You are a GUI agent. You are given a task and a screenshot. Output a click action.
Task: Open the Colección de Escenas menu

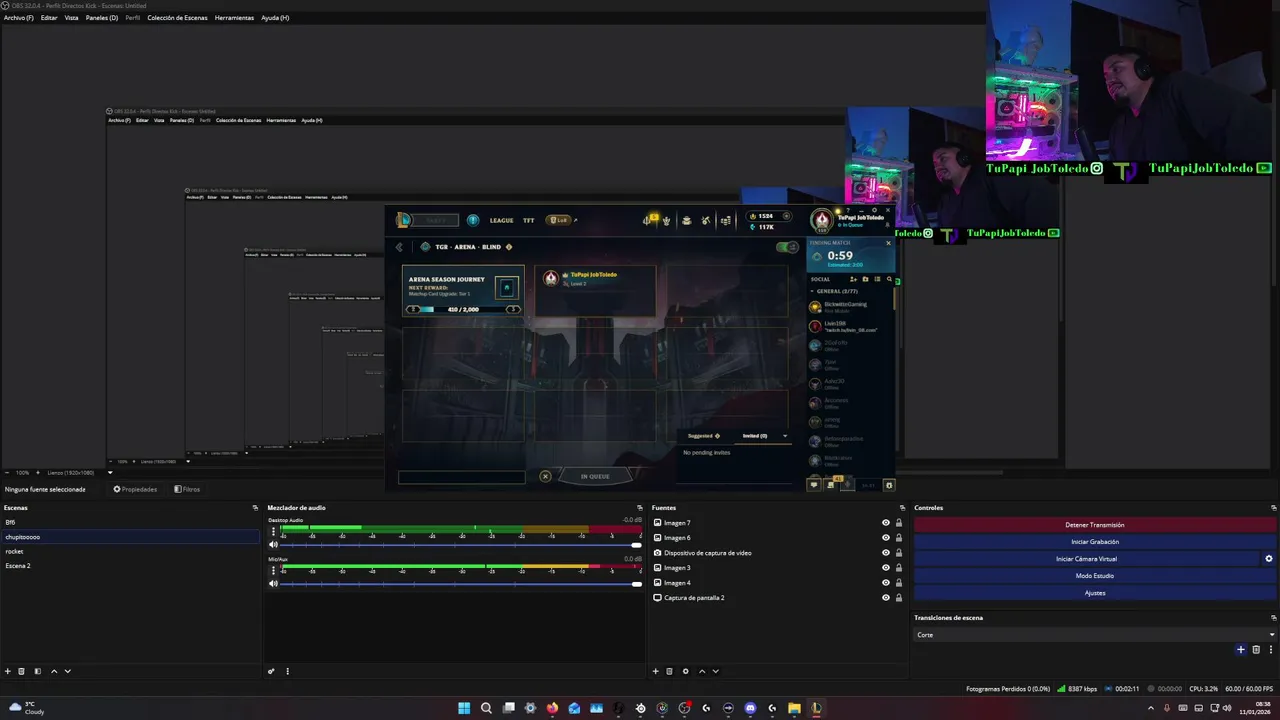(177, 18)
